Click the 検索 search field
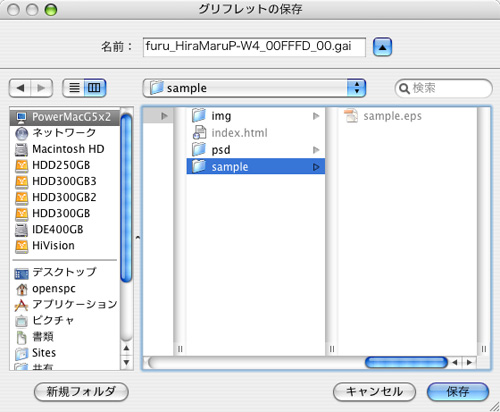Viewport: 500px width, 412px height. (x=443, y=88)
